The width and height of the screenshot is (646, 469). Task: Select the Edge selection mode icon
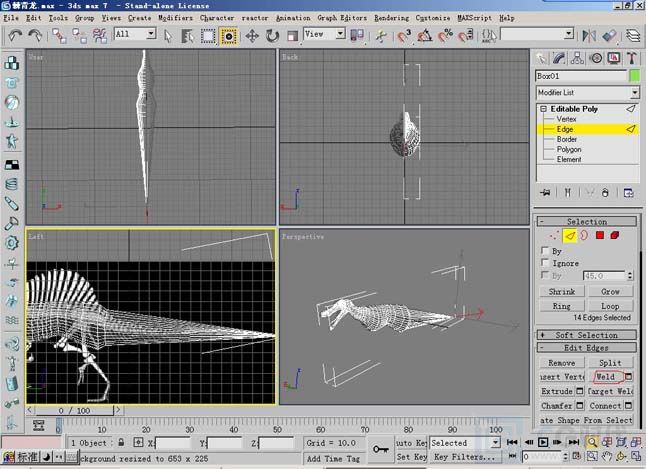[x=570, y=236]
